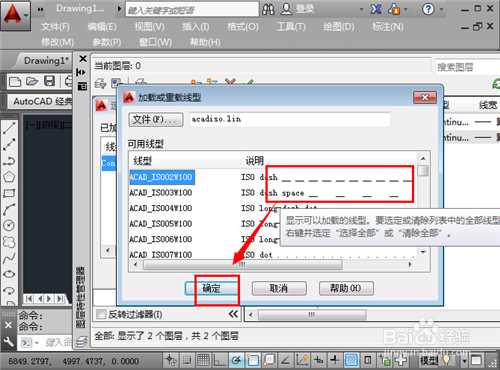Select the Arc tool
The height and width of the screenshot is (370, 500).
tap(9, 209)
